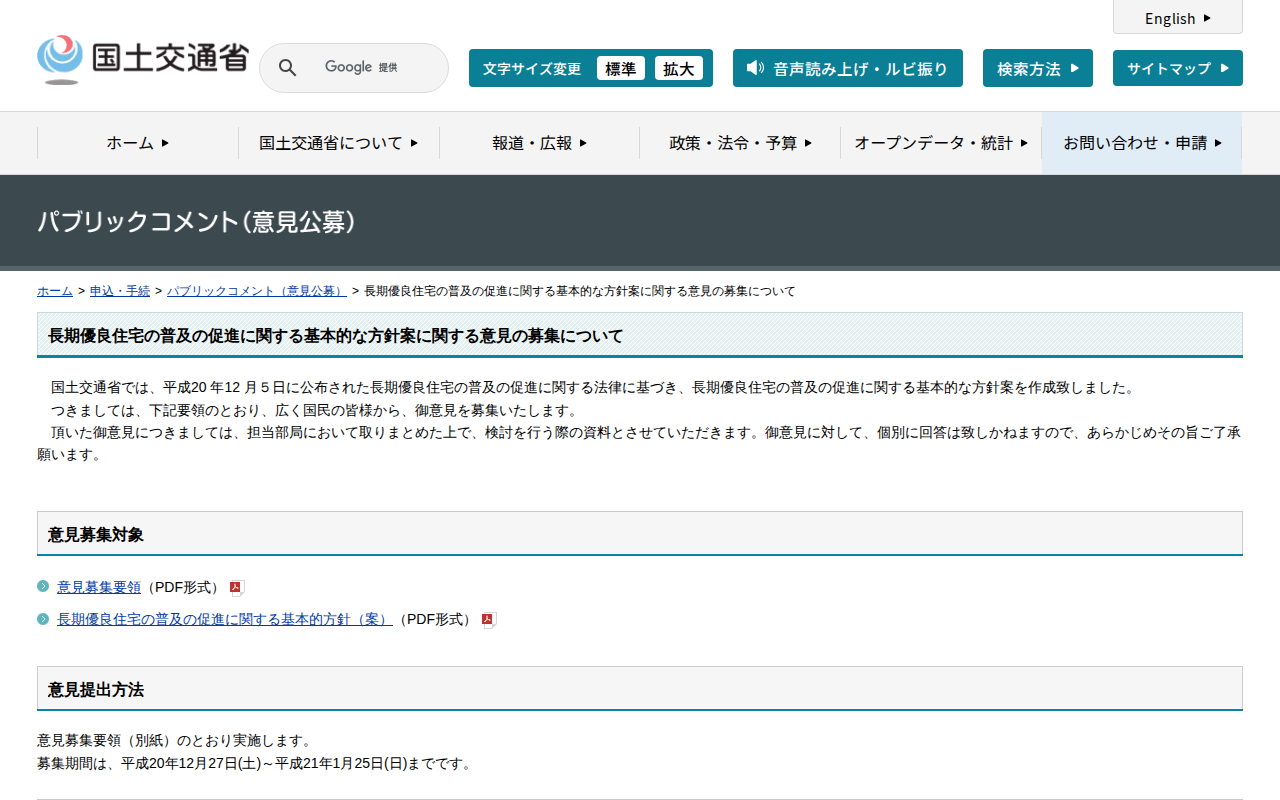
Task: Select 標準 text size option
Action: point(621,68)
